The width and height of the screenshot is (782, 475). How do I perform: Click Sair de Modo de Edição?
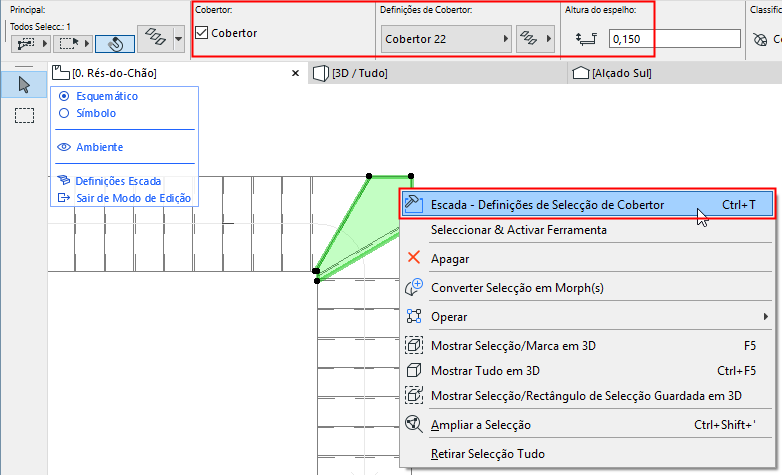pos(134,198)
